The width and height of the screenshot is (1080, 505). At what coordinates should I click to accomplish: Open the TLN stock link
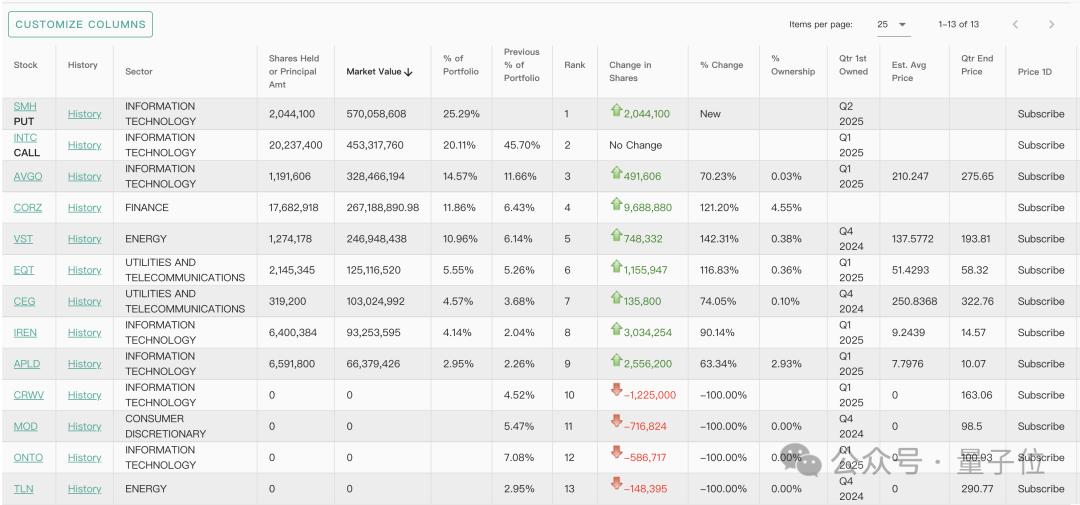tap(23, 488)
